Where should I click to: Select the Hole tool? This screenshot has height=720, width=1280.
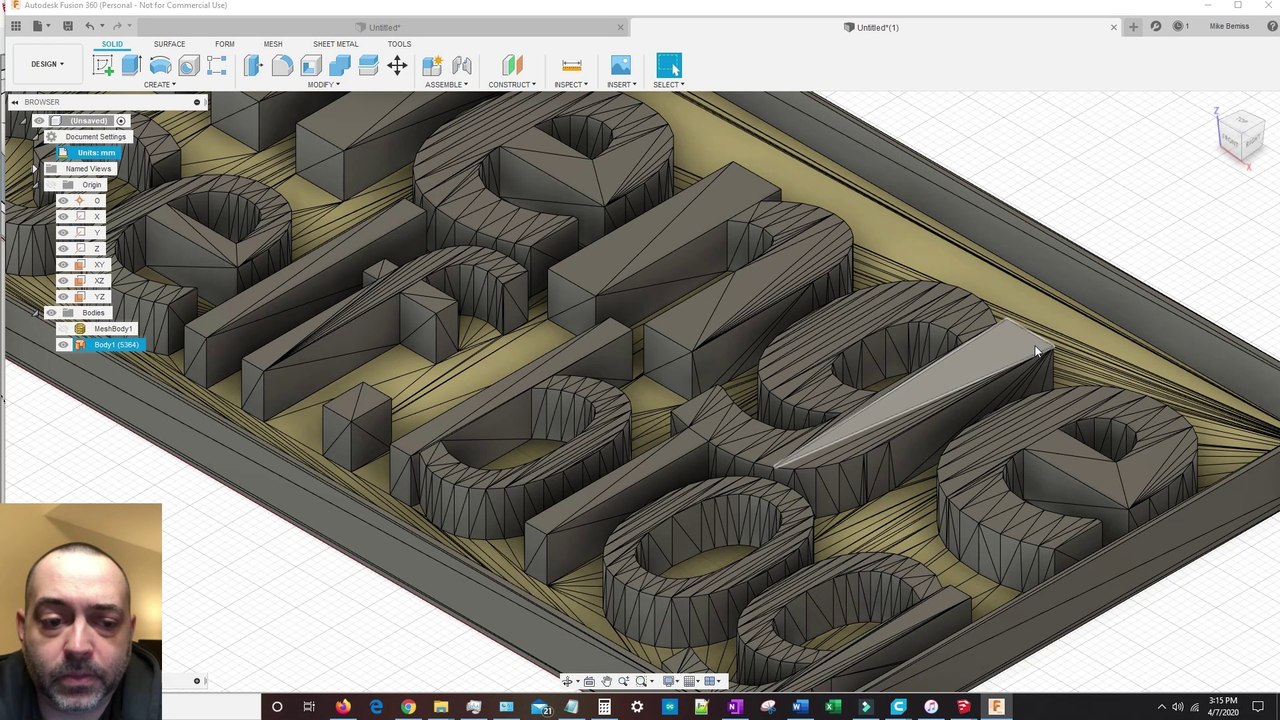click(x=188, y=66)
